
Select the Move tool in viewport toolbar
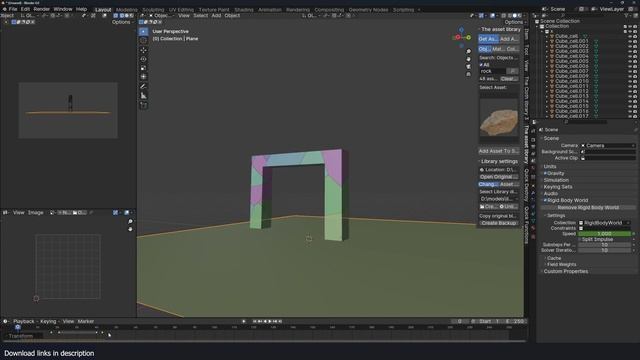(x=143, y=50)
